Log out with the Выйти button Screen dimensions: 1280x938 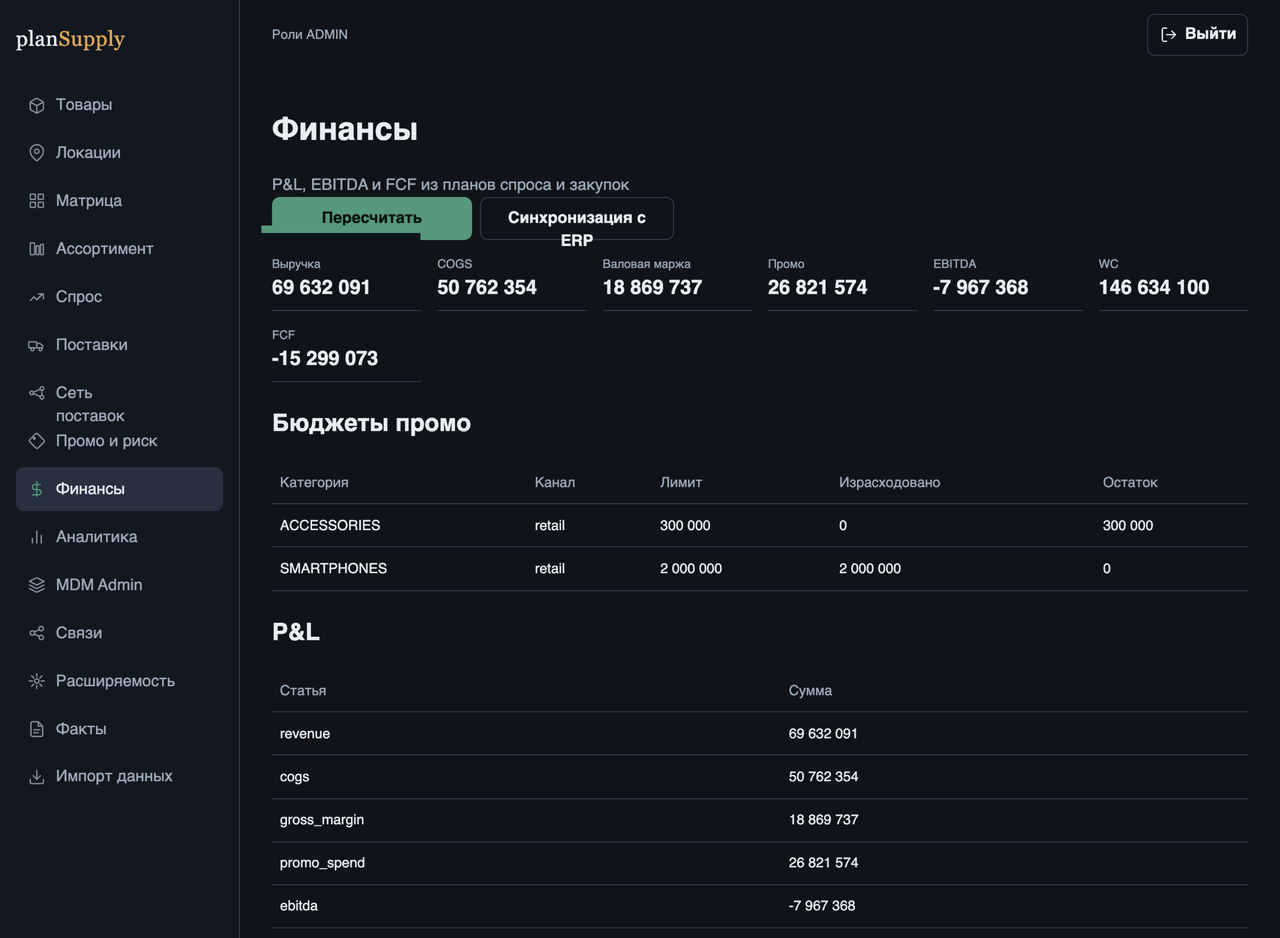[1197, 34]
